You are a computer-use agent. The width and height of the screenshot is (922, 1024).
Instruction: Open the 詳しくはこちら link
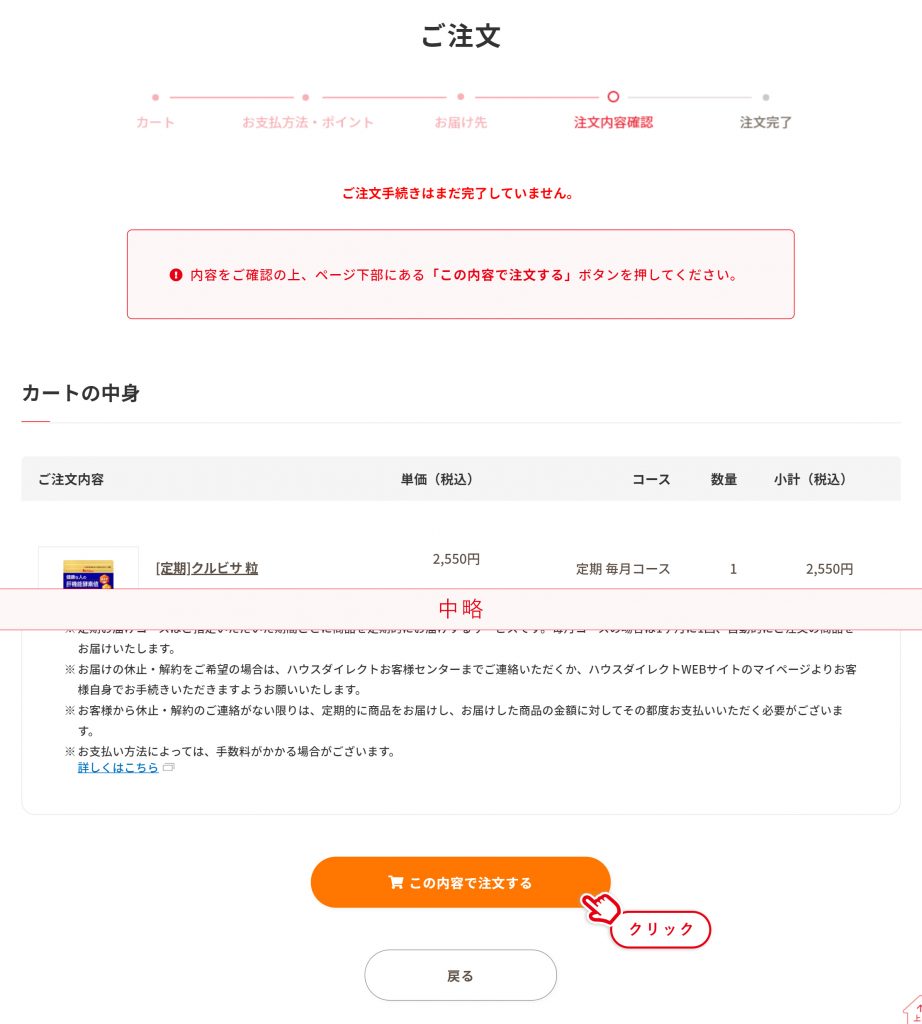tap(118, 767)
